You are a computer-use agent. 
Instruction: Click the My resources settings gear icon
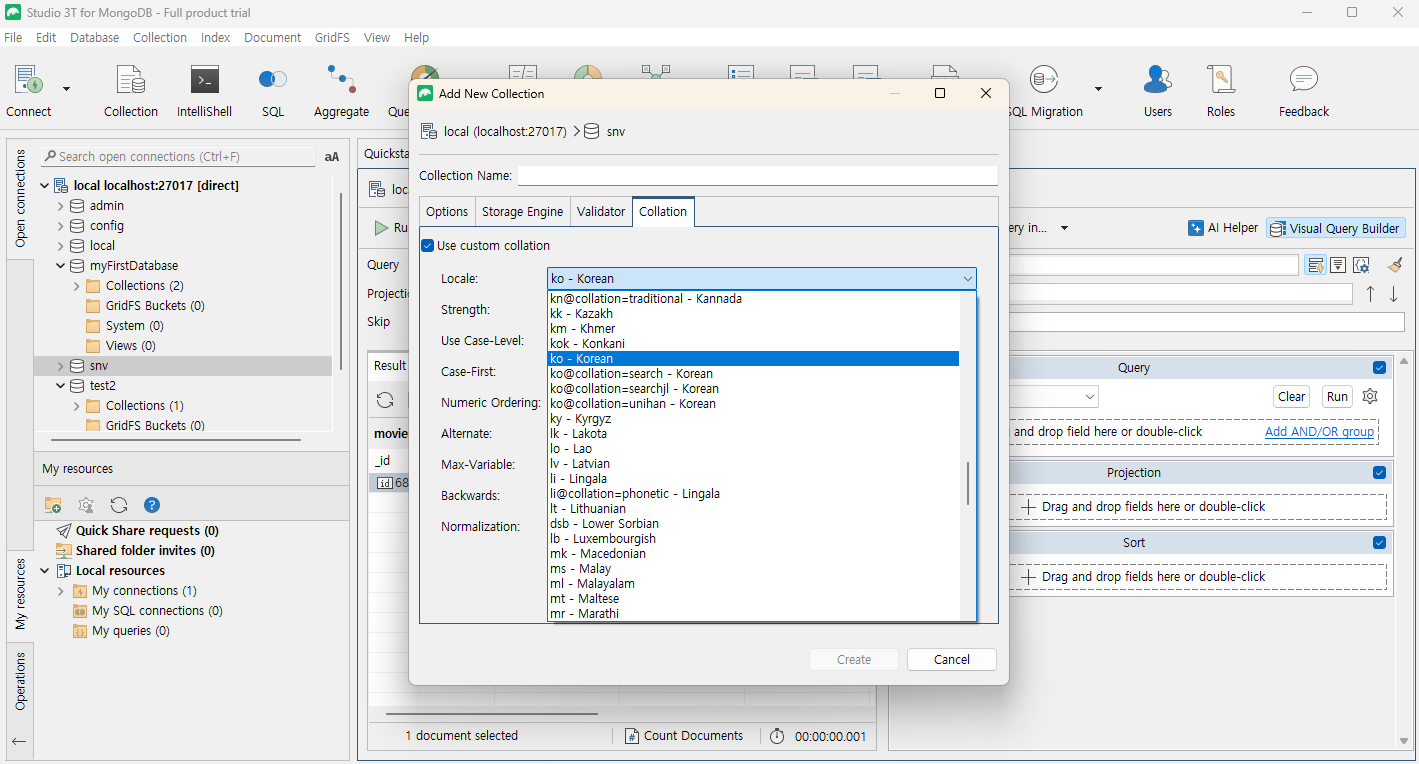86,505
